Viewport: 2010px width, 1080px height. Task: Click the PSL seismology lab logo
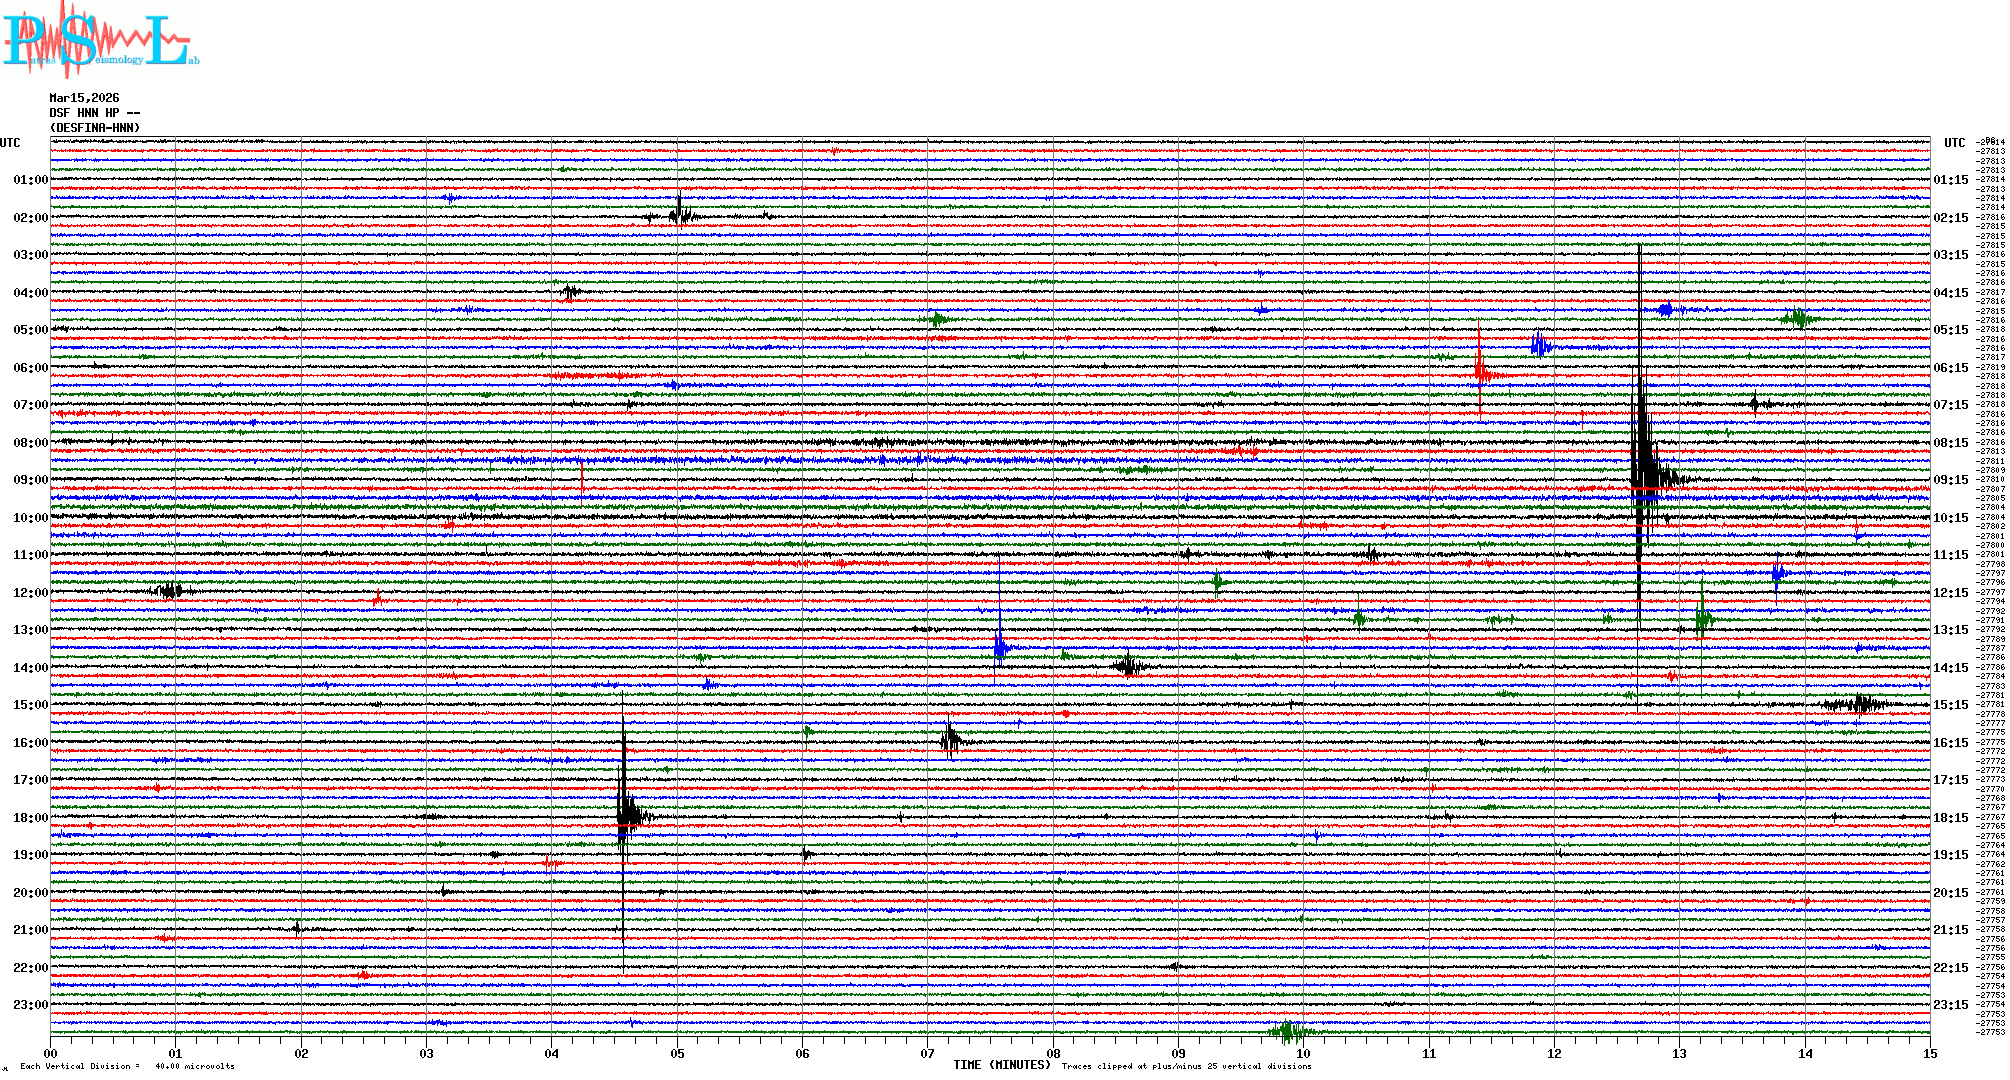[x=100, y=40]
